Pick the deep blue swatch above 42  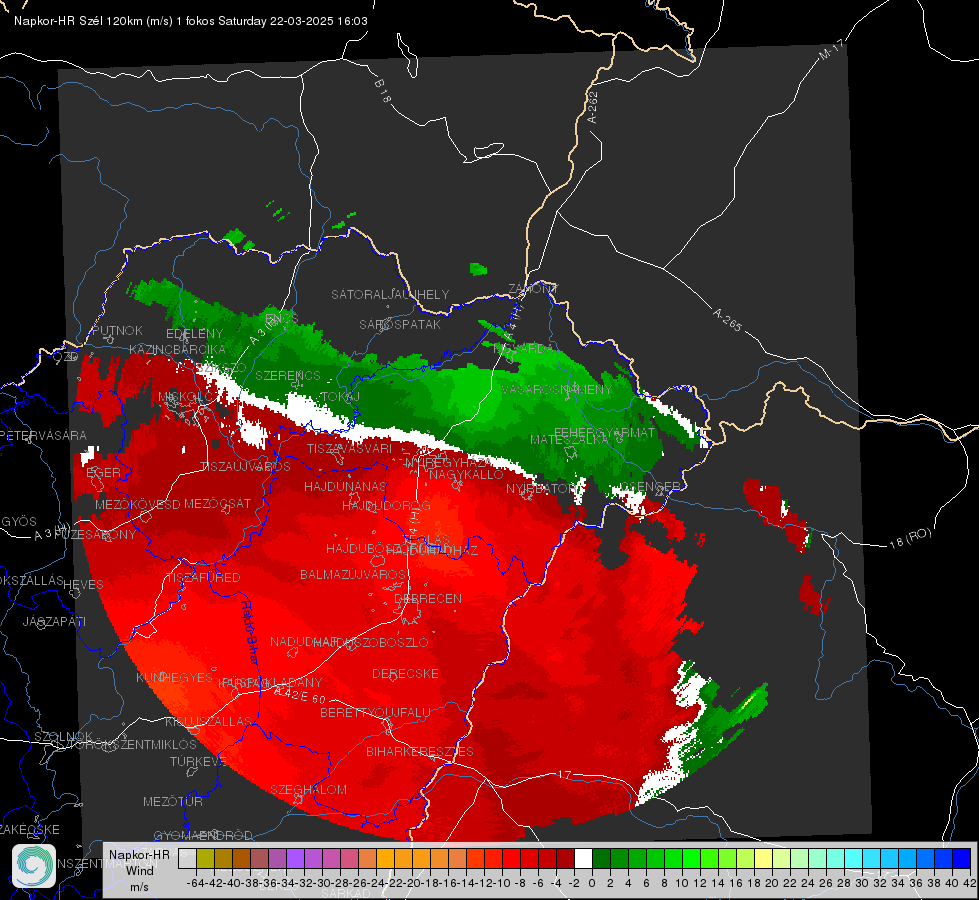pyautogui.click(x=962, y=859)
